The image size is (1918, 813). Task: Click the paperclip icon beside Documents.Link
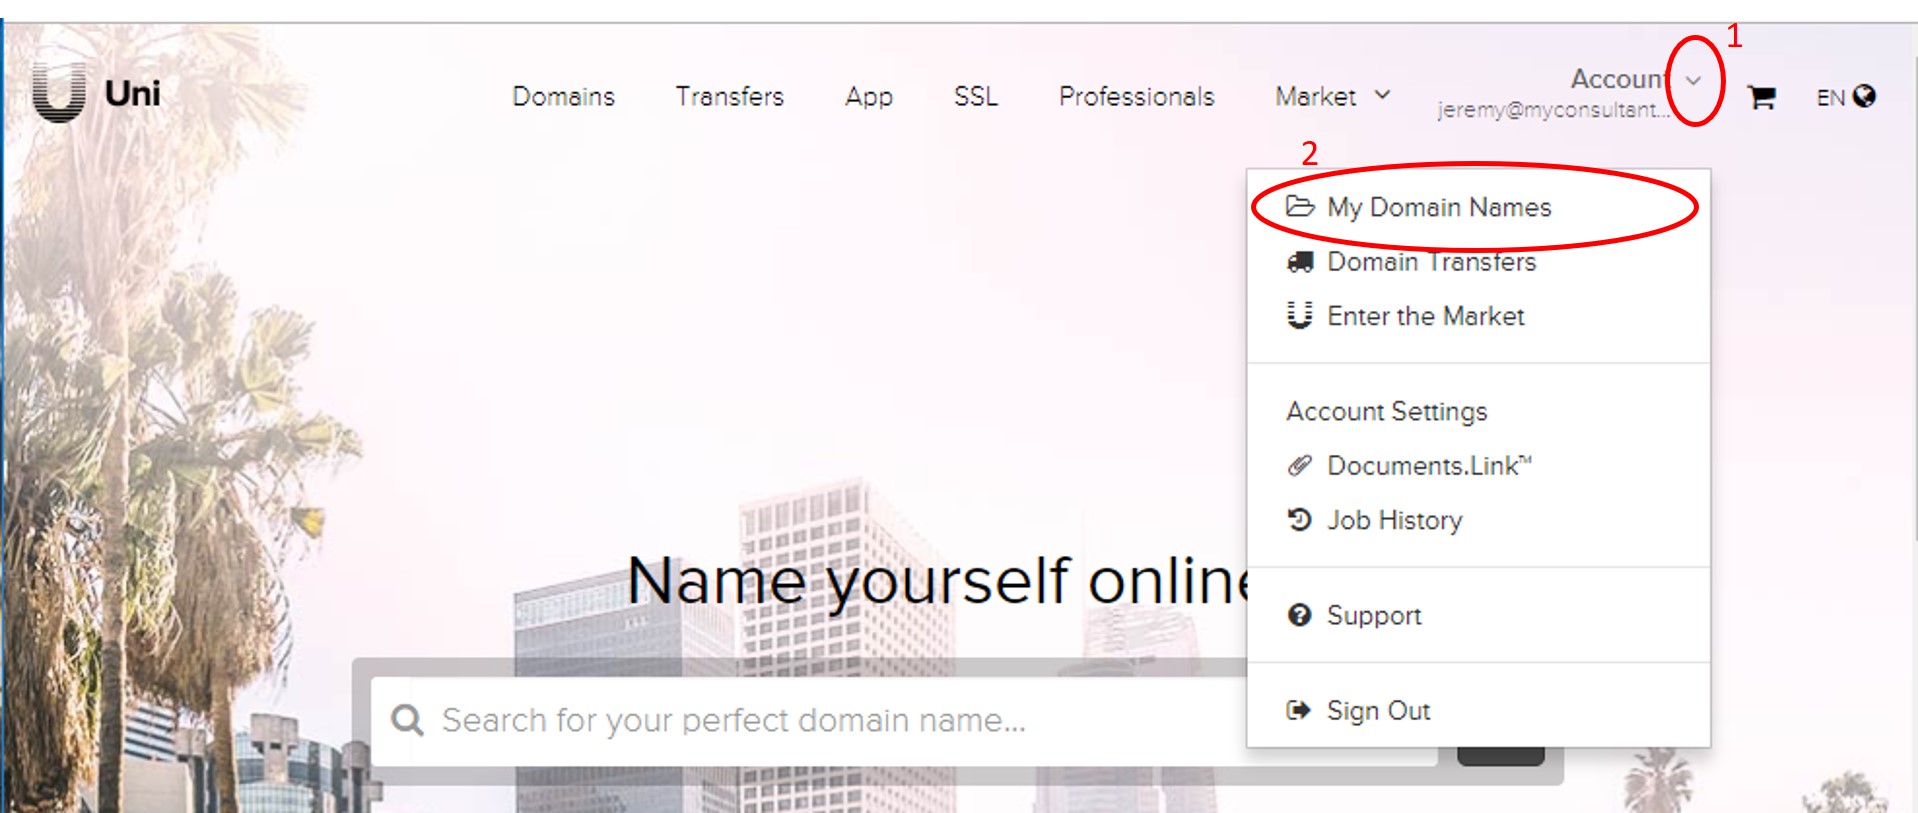click(1299, 465)
